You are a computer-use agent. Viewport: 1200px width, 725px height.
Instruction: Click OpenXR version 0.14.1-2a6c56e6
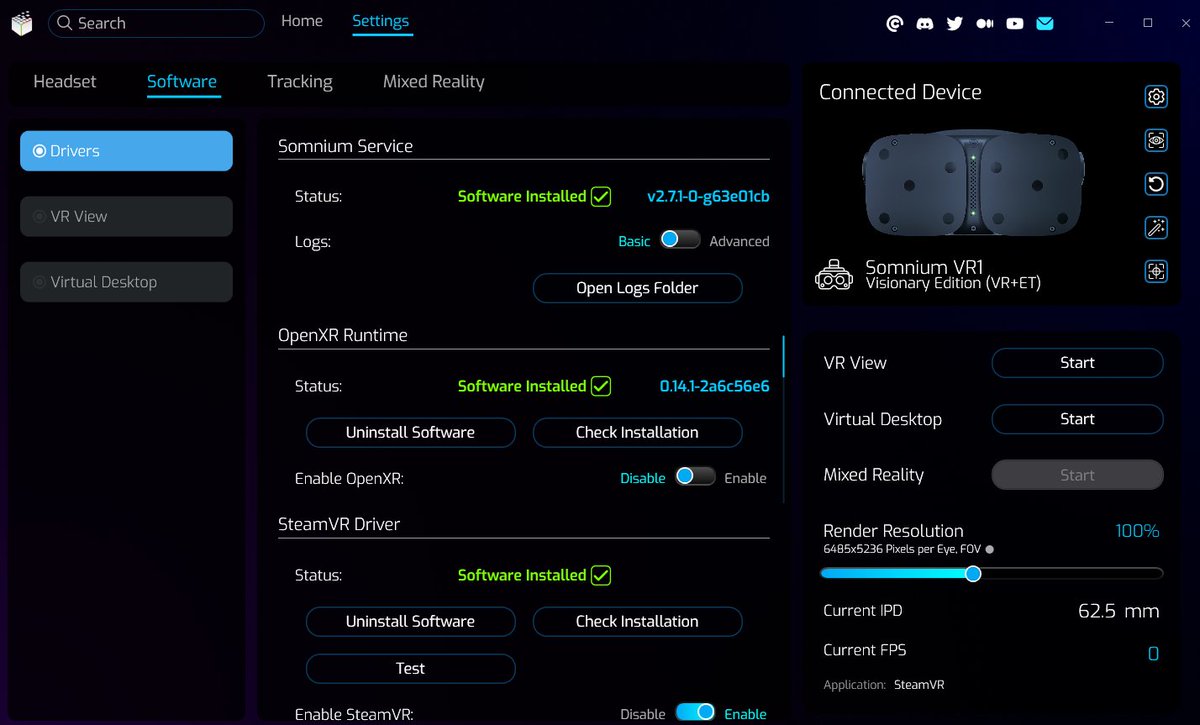[714, 386]
